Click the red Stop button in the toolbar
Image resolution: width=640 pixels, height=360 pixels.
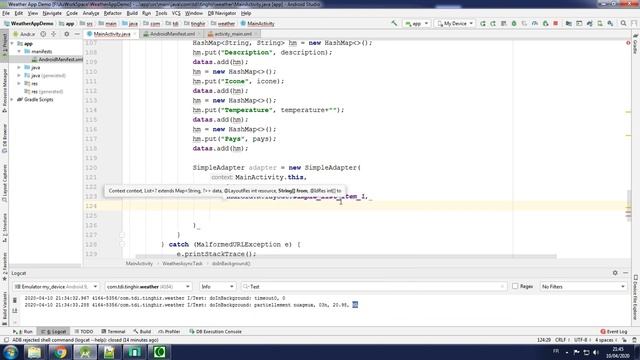[x=556, y=23]
